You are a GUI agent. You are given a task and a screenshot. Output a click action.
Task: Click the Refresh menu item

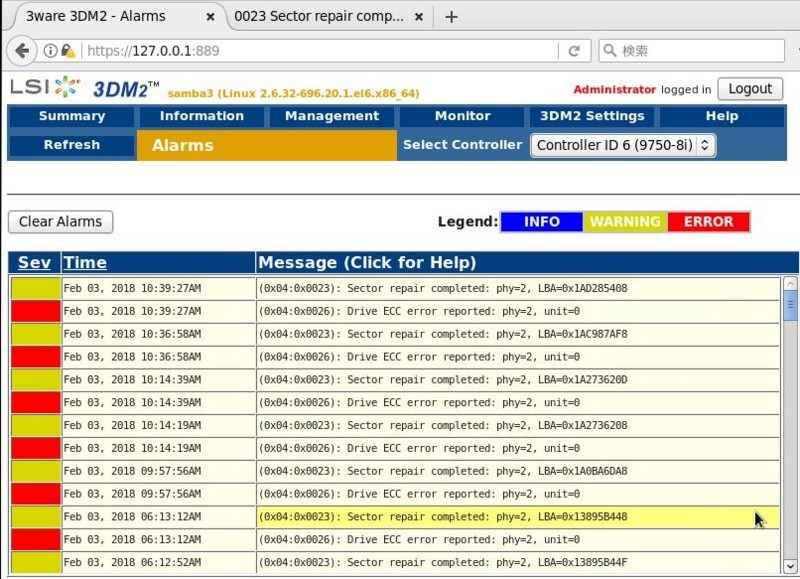point(72,145)
